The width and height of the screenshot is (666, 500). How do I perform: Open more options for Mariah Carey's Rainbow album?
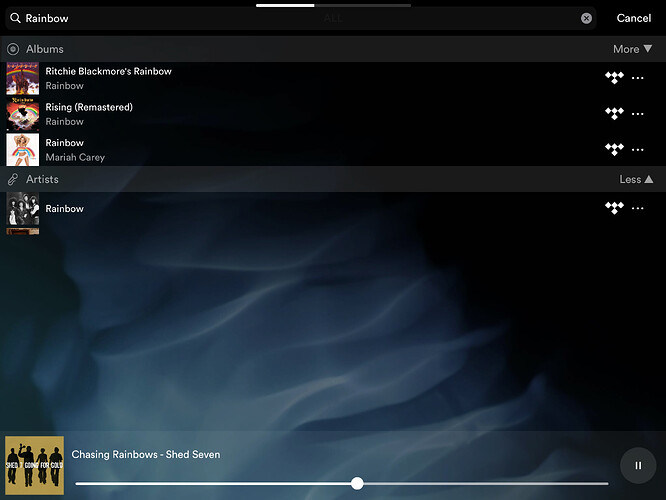[638, 150]
